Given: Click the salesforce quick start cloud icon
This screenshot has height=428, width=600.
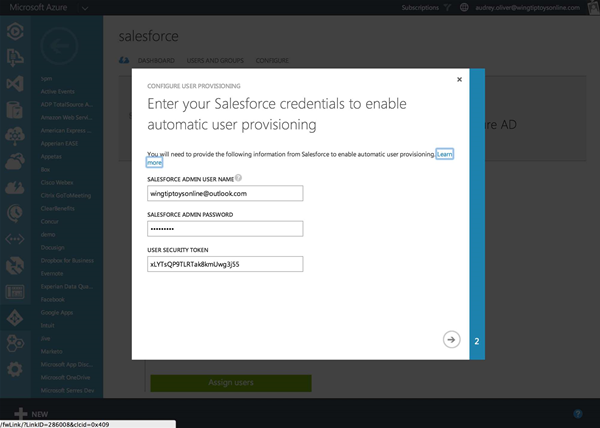Looking at the screenshot, I should pyautogui.click(x=124, y=60).
